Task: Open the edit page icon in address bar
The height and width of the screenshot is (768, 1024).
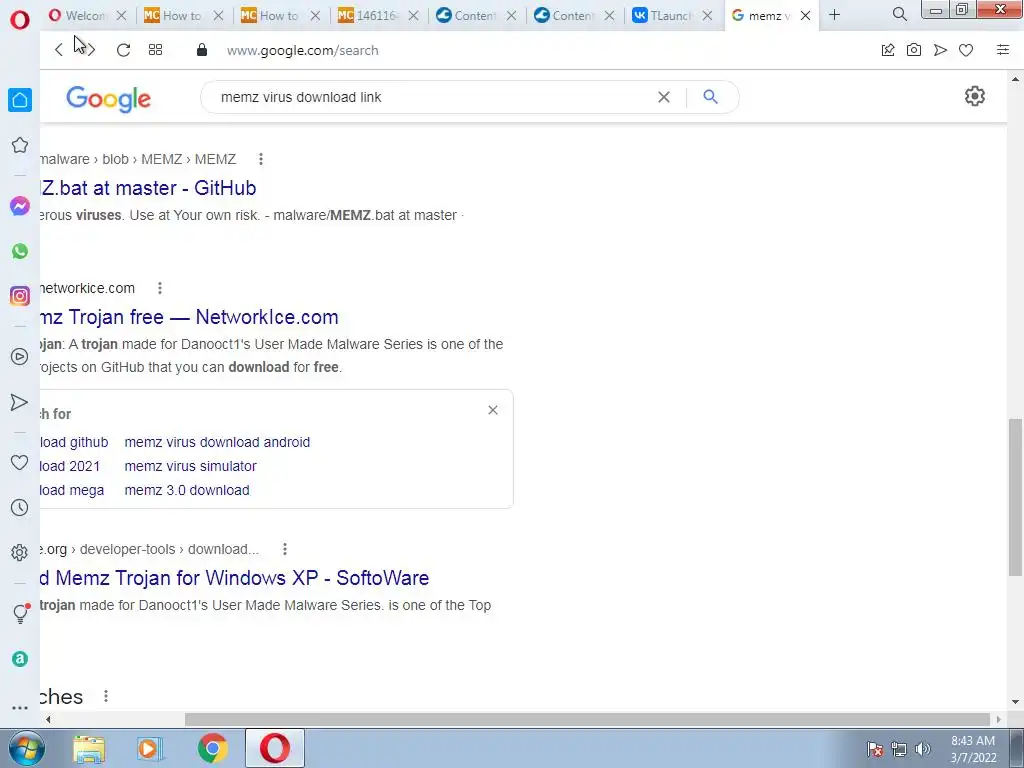Action: pos(888,50)
